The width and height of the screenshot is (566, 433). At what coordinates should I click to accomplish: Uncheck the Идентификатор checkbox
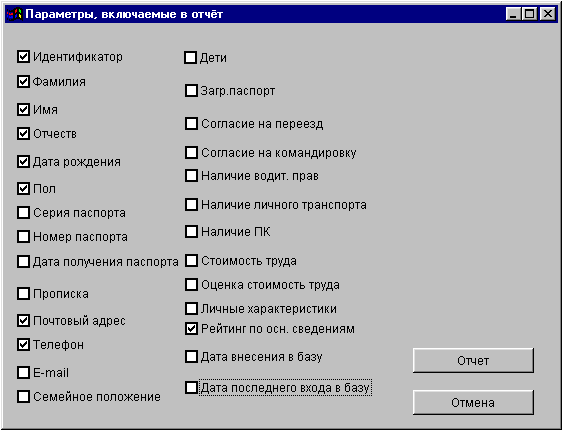[23, 57]
